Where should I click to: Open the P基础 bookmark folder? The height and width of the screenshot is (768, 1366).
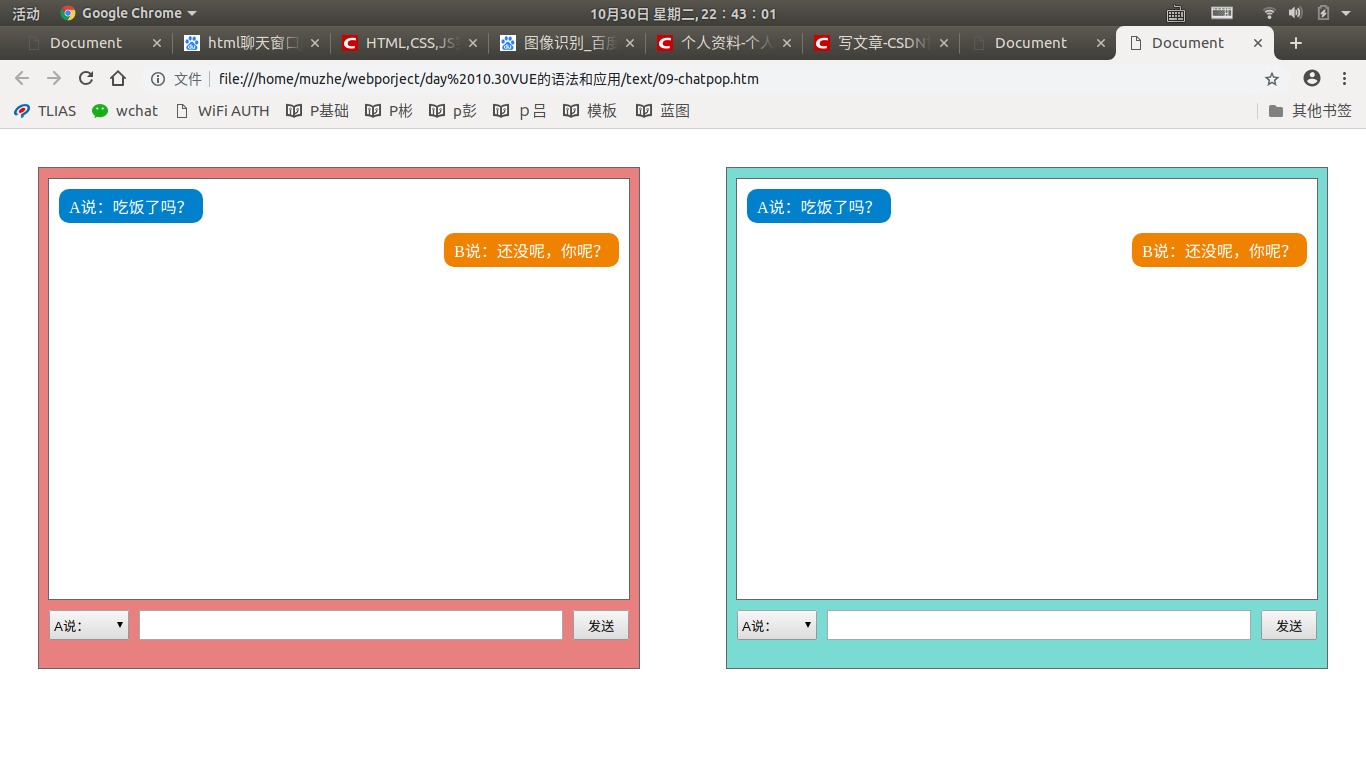pos(317,111)
